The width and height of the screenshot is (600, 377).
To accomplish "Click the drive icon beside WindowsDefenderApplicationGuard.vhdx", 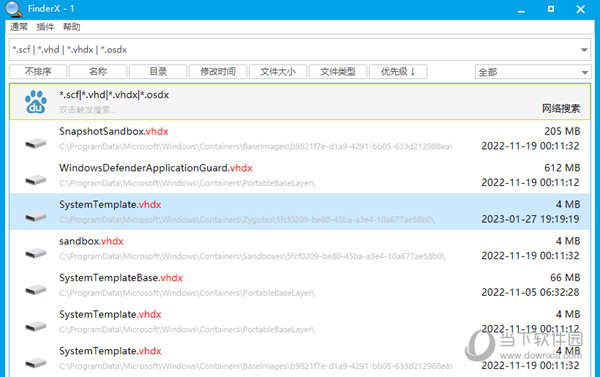I will 36,179.
